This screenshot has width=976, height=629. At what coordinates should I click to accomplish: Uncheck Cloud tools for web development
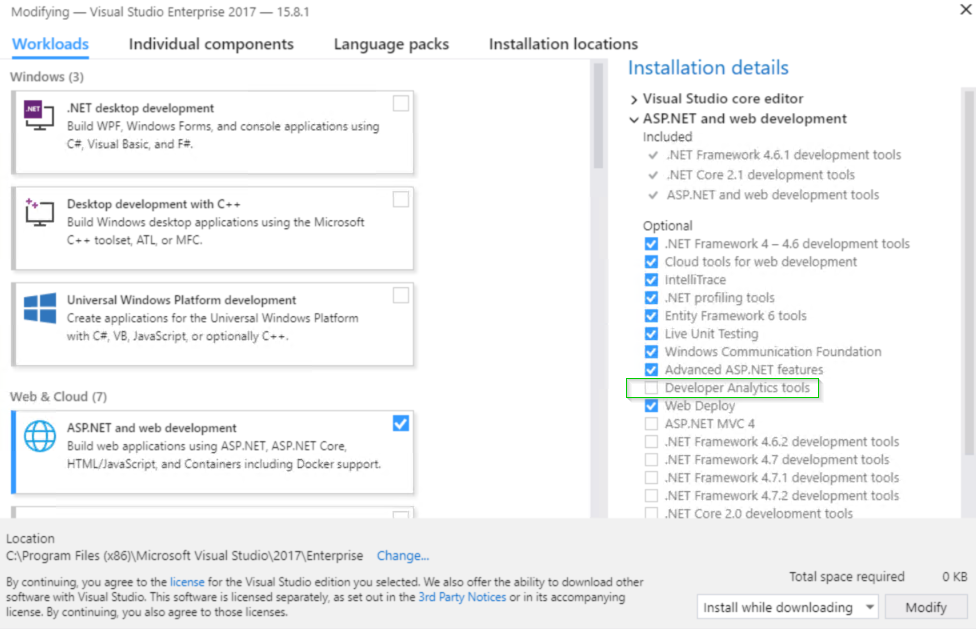tap(651, 262)
